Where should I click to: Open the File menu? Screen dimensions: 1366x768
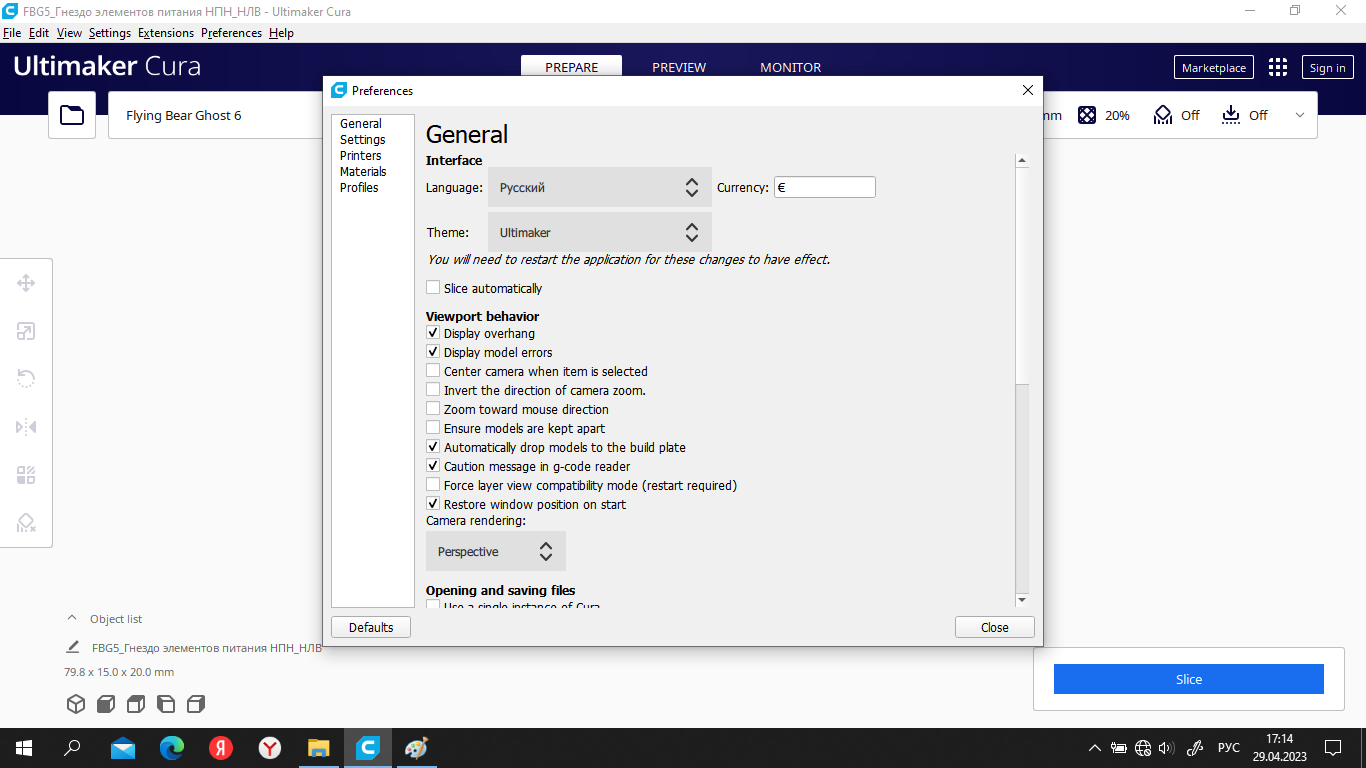[x=12, y=33]
